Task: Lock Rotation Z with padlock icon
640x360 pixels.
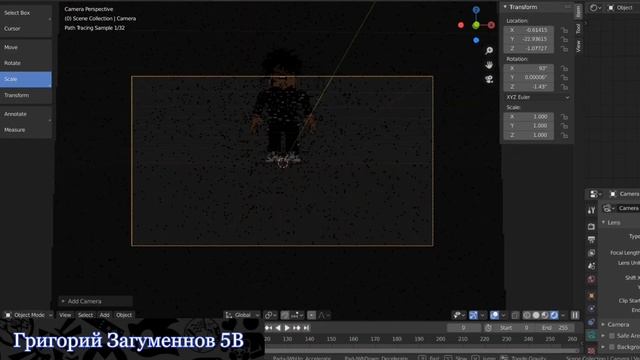Action: [x=564, y=87]
